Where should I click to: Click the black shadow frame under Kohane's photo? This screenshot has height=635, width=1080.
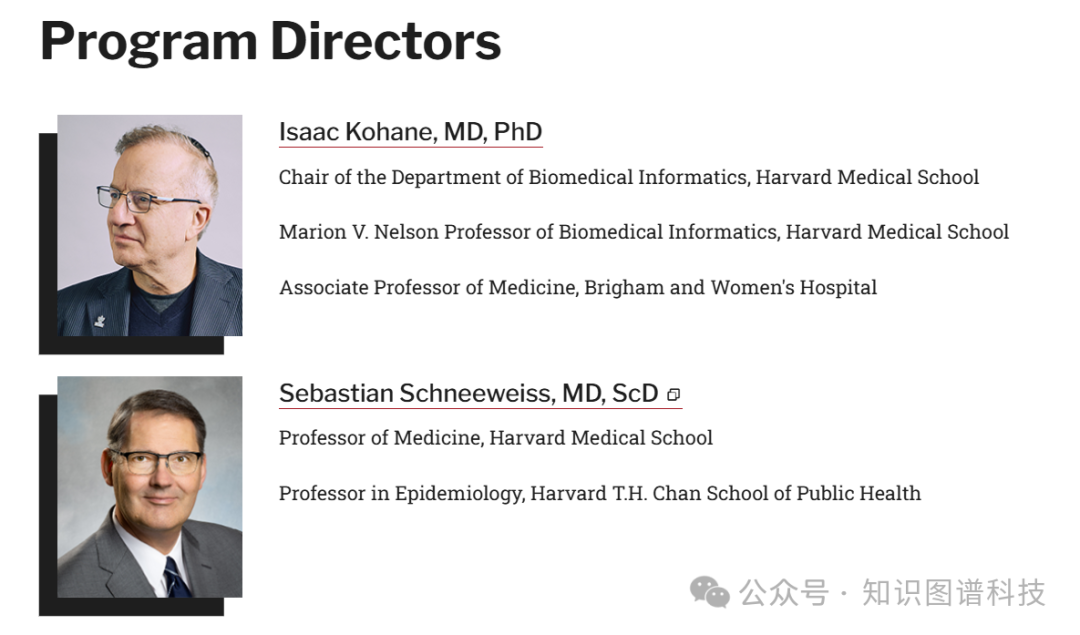131,345
